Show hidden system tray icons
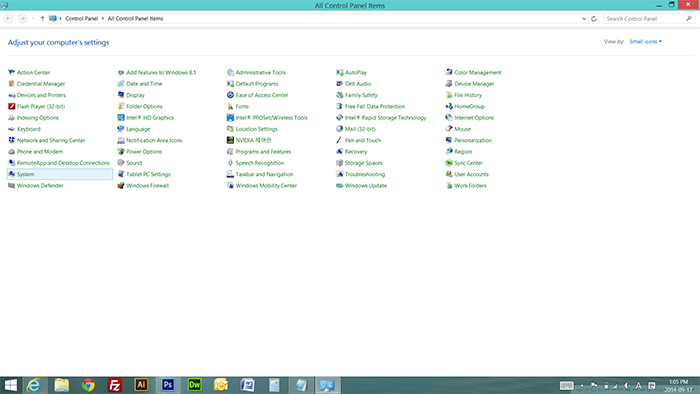 [x=582, y=386]
